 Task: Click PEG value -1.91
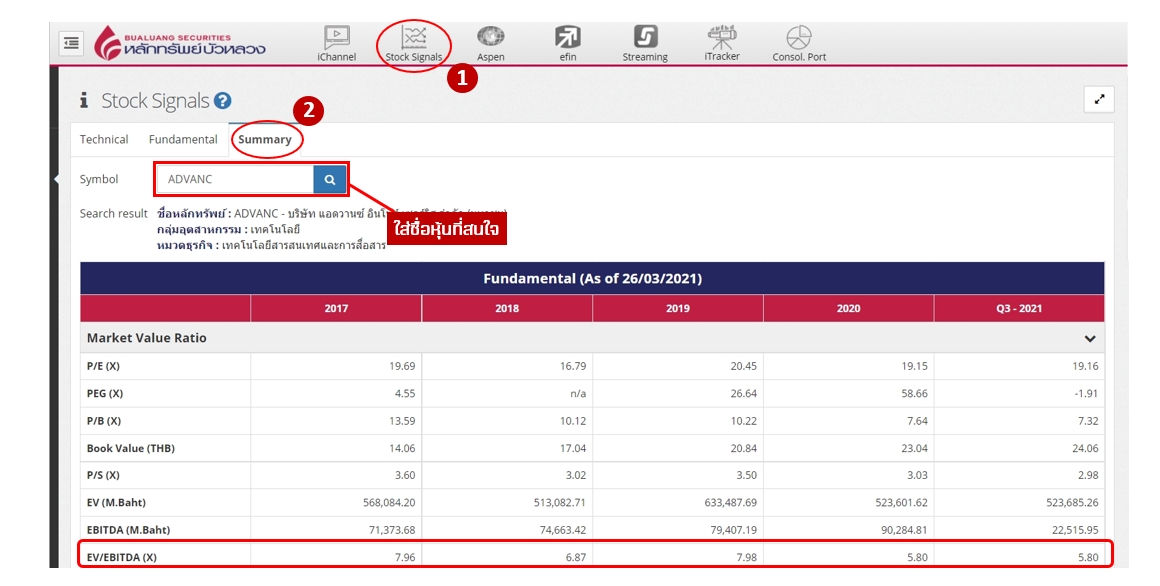tap(1087, 394)
